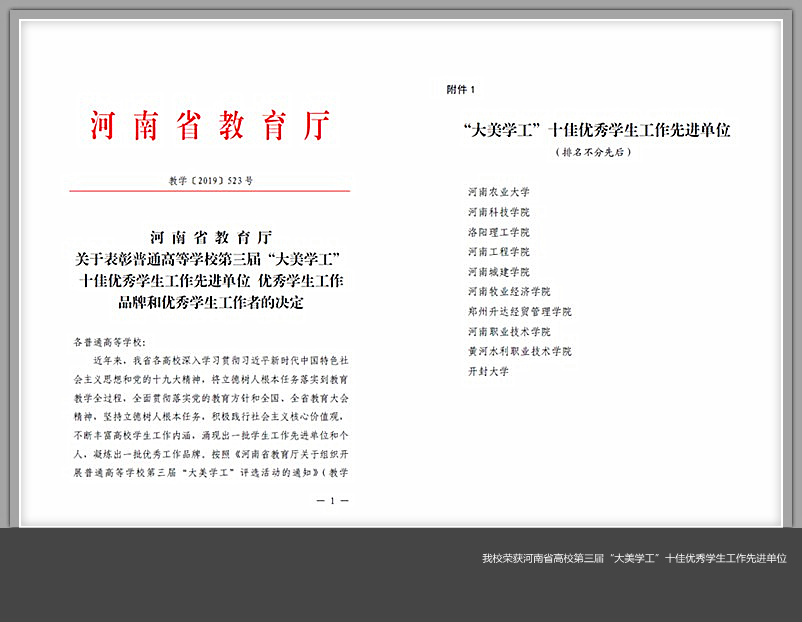
Task: Select 河南科技学院 in the list
Action: pyautogui.click(x=499, y=212)
